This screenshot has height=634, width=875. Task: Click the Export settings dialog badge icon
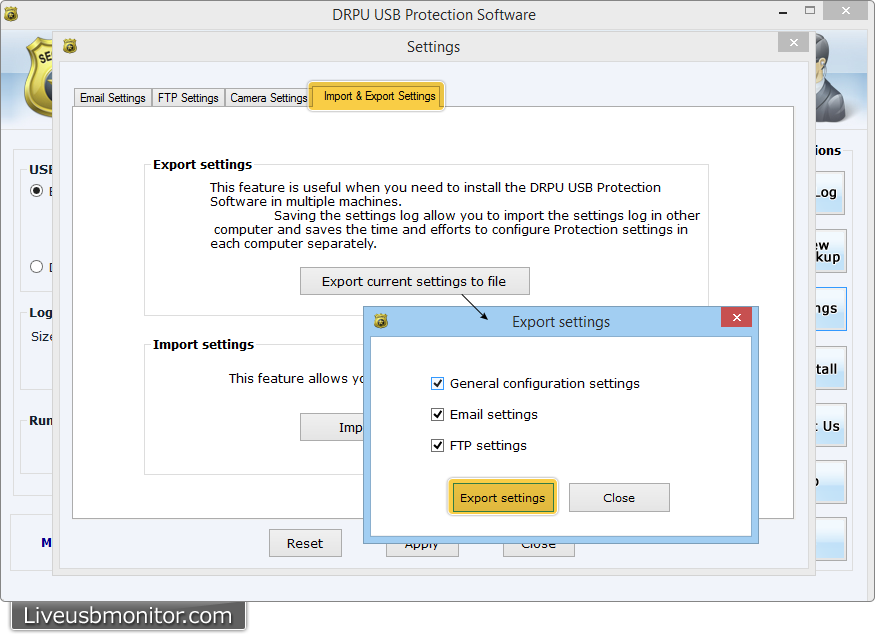click(x=381, y=321)
